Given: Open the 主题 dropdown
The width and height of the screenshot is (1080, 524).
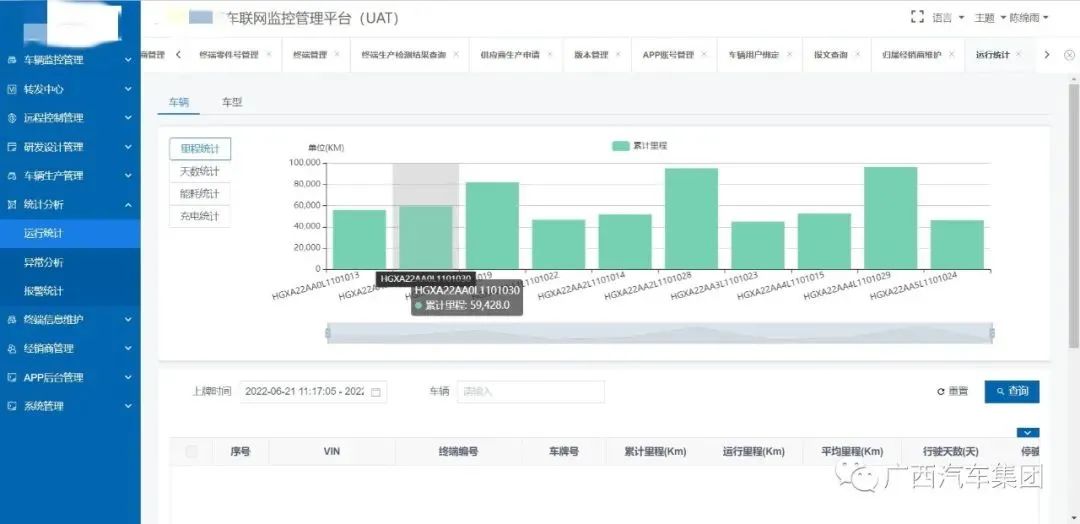Looking at the screenshot, I should 990,18.
